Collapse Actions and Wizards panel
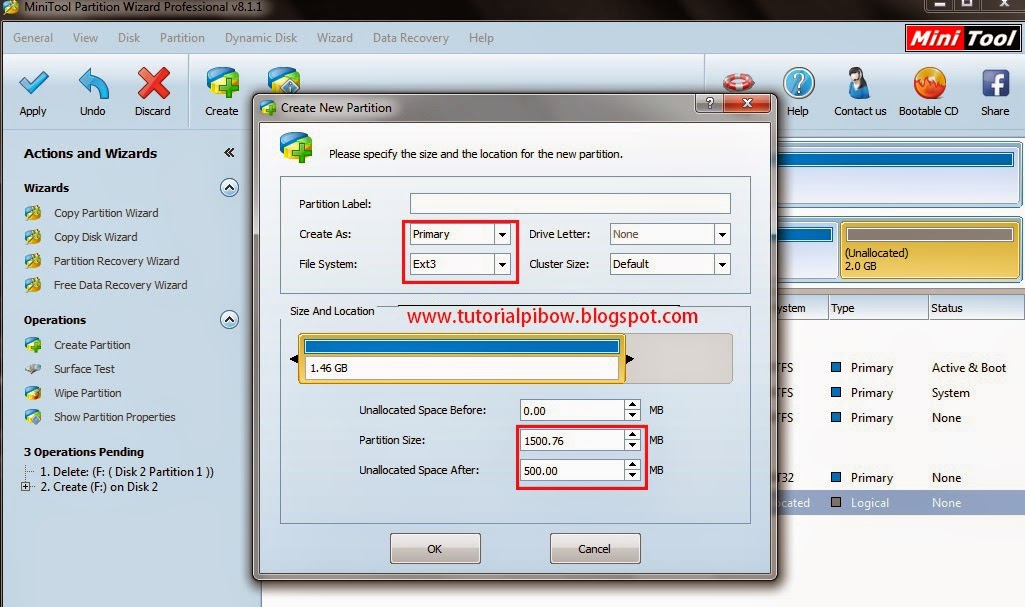 (x=229, y=153)
